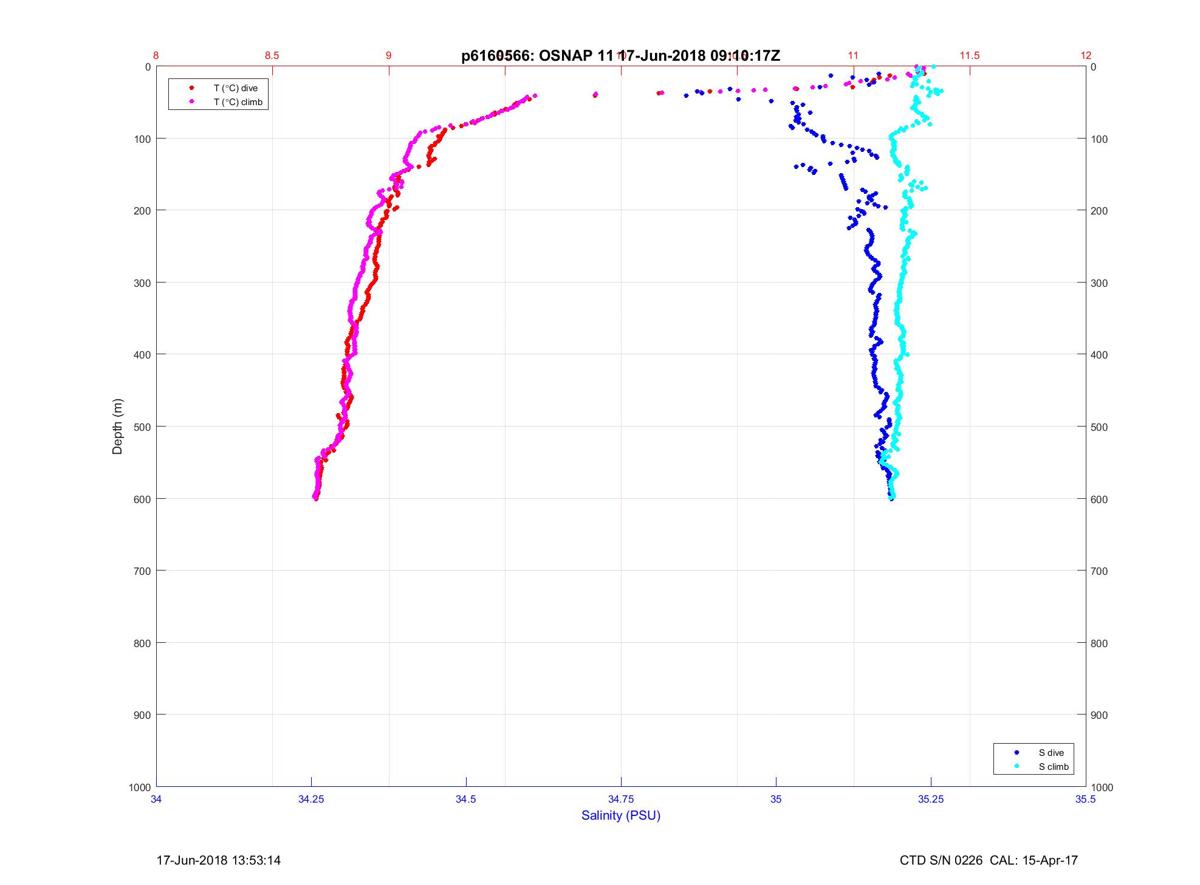Image resolution: width=1200 pixels, height=885 pixels.
Task: Click the salinity tick label '34'
Action: pyautogui.click(x=157, y=799)
